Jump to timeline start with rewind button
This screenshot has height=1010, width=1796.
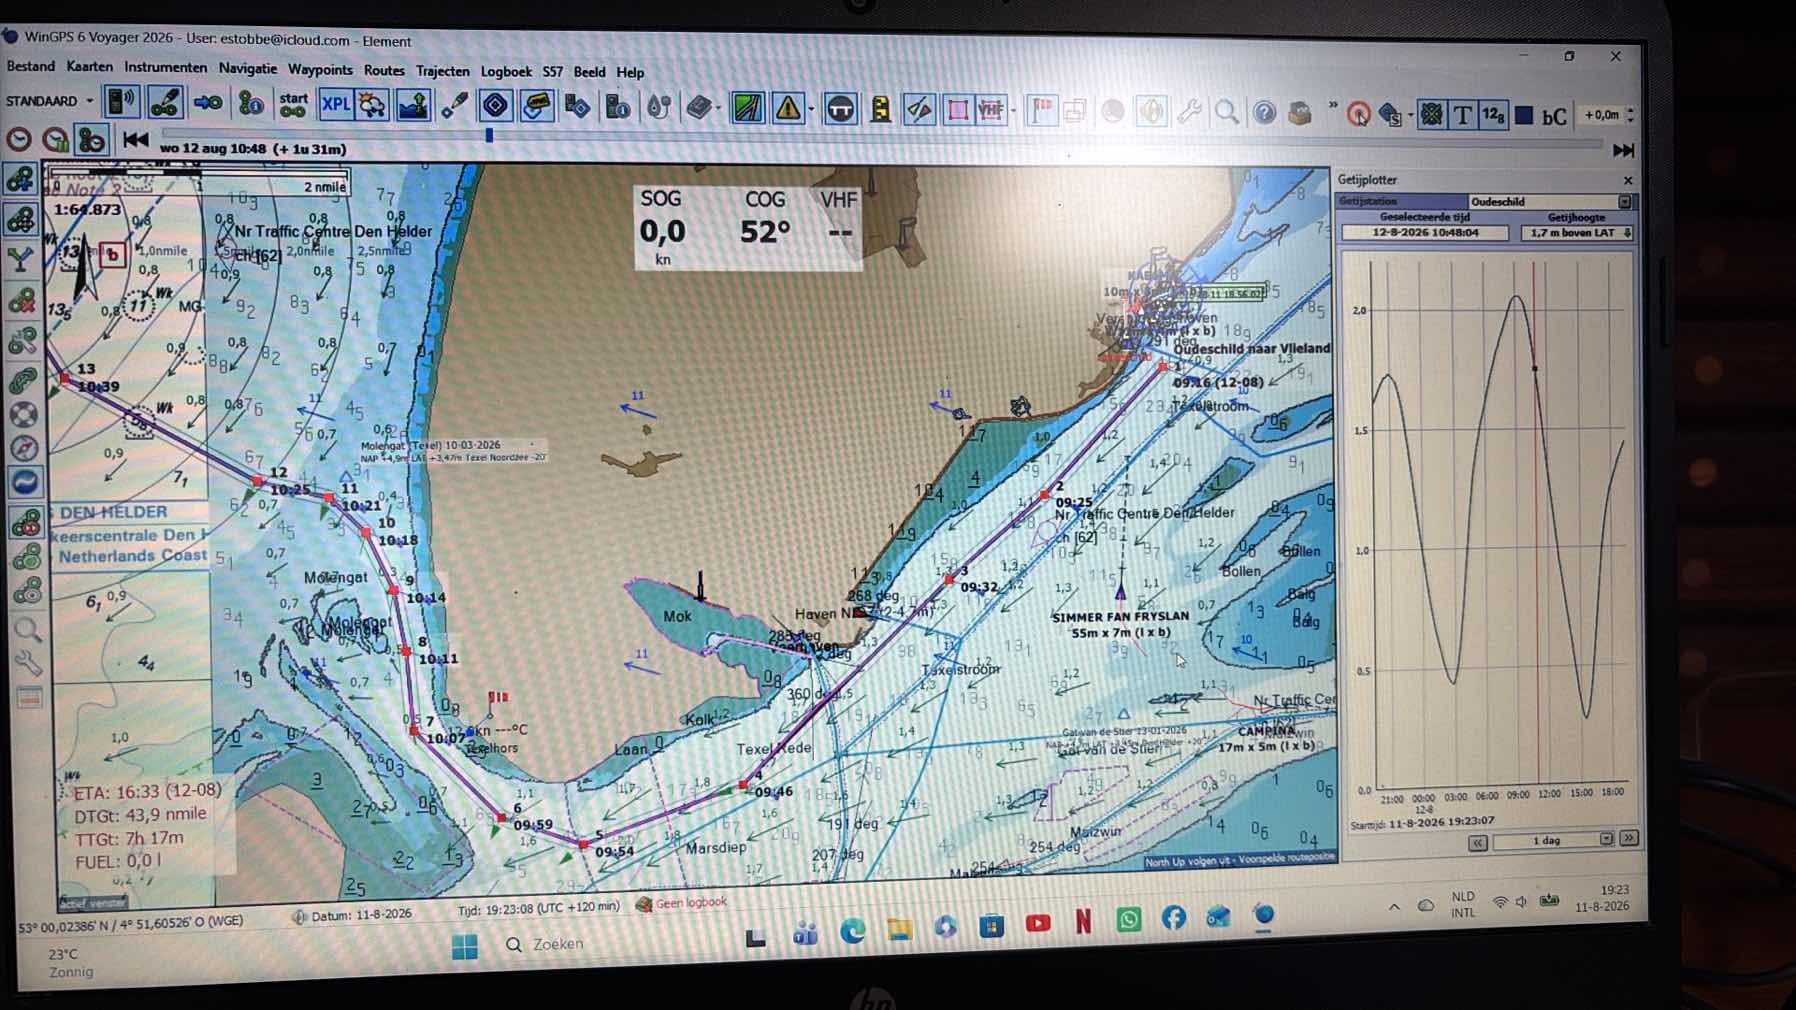tap(135, 140)
